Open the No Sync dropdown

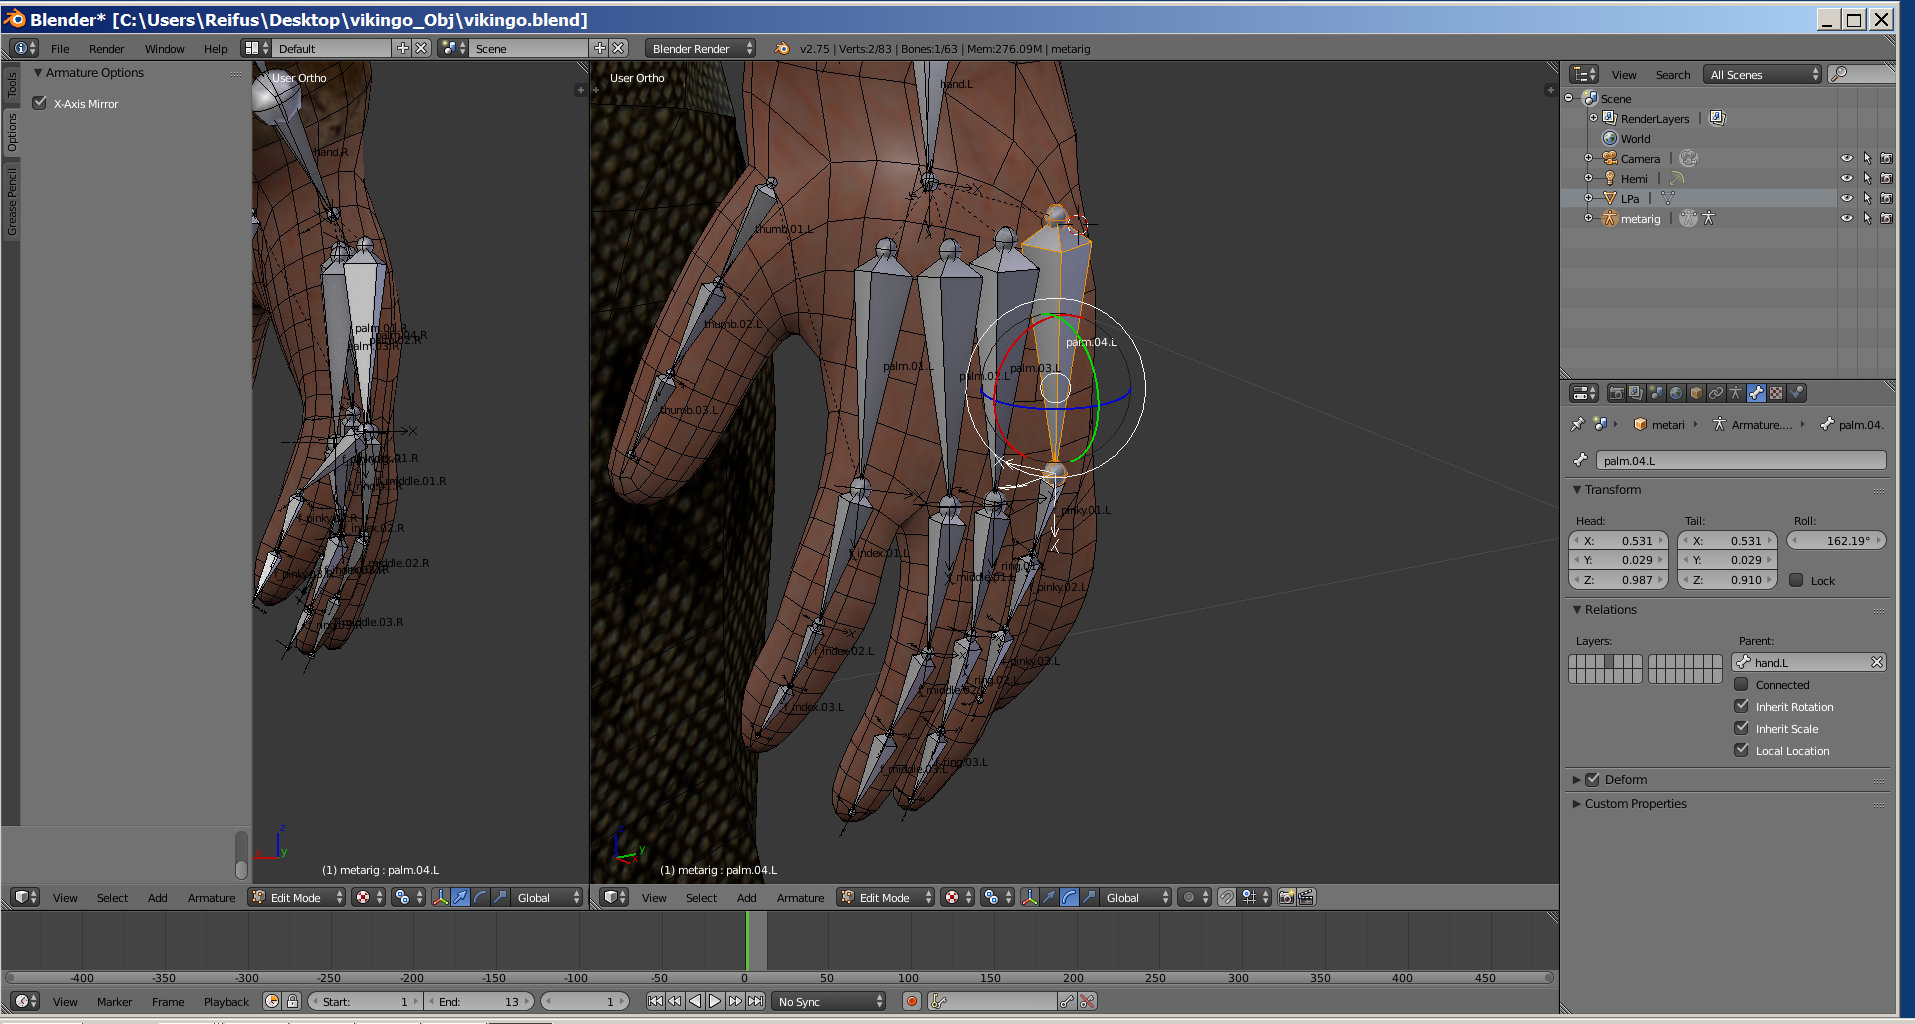point(829,1001)
